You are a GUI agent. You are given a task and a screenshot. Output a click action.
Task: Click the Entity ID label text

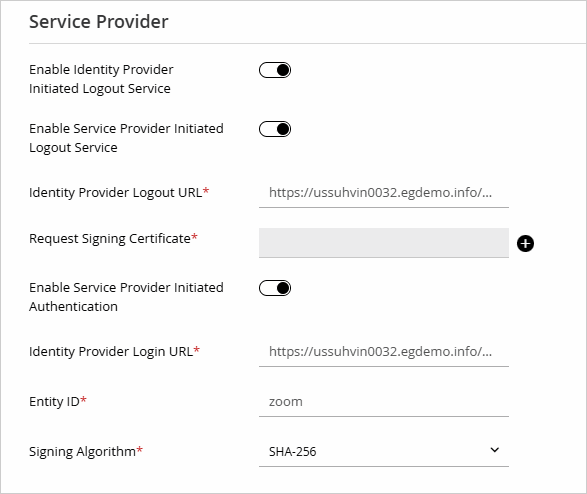pos(54,402)
